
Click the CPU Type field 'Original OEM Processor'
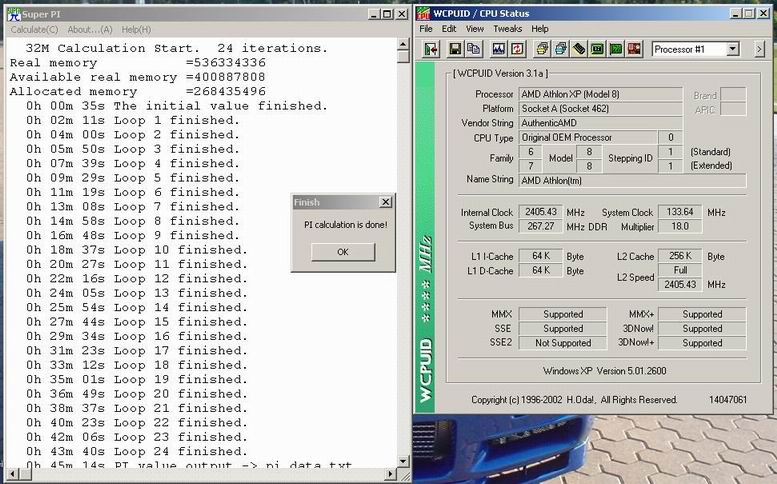pyautogui.click(x=588, y=137)
